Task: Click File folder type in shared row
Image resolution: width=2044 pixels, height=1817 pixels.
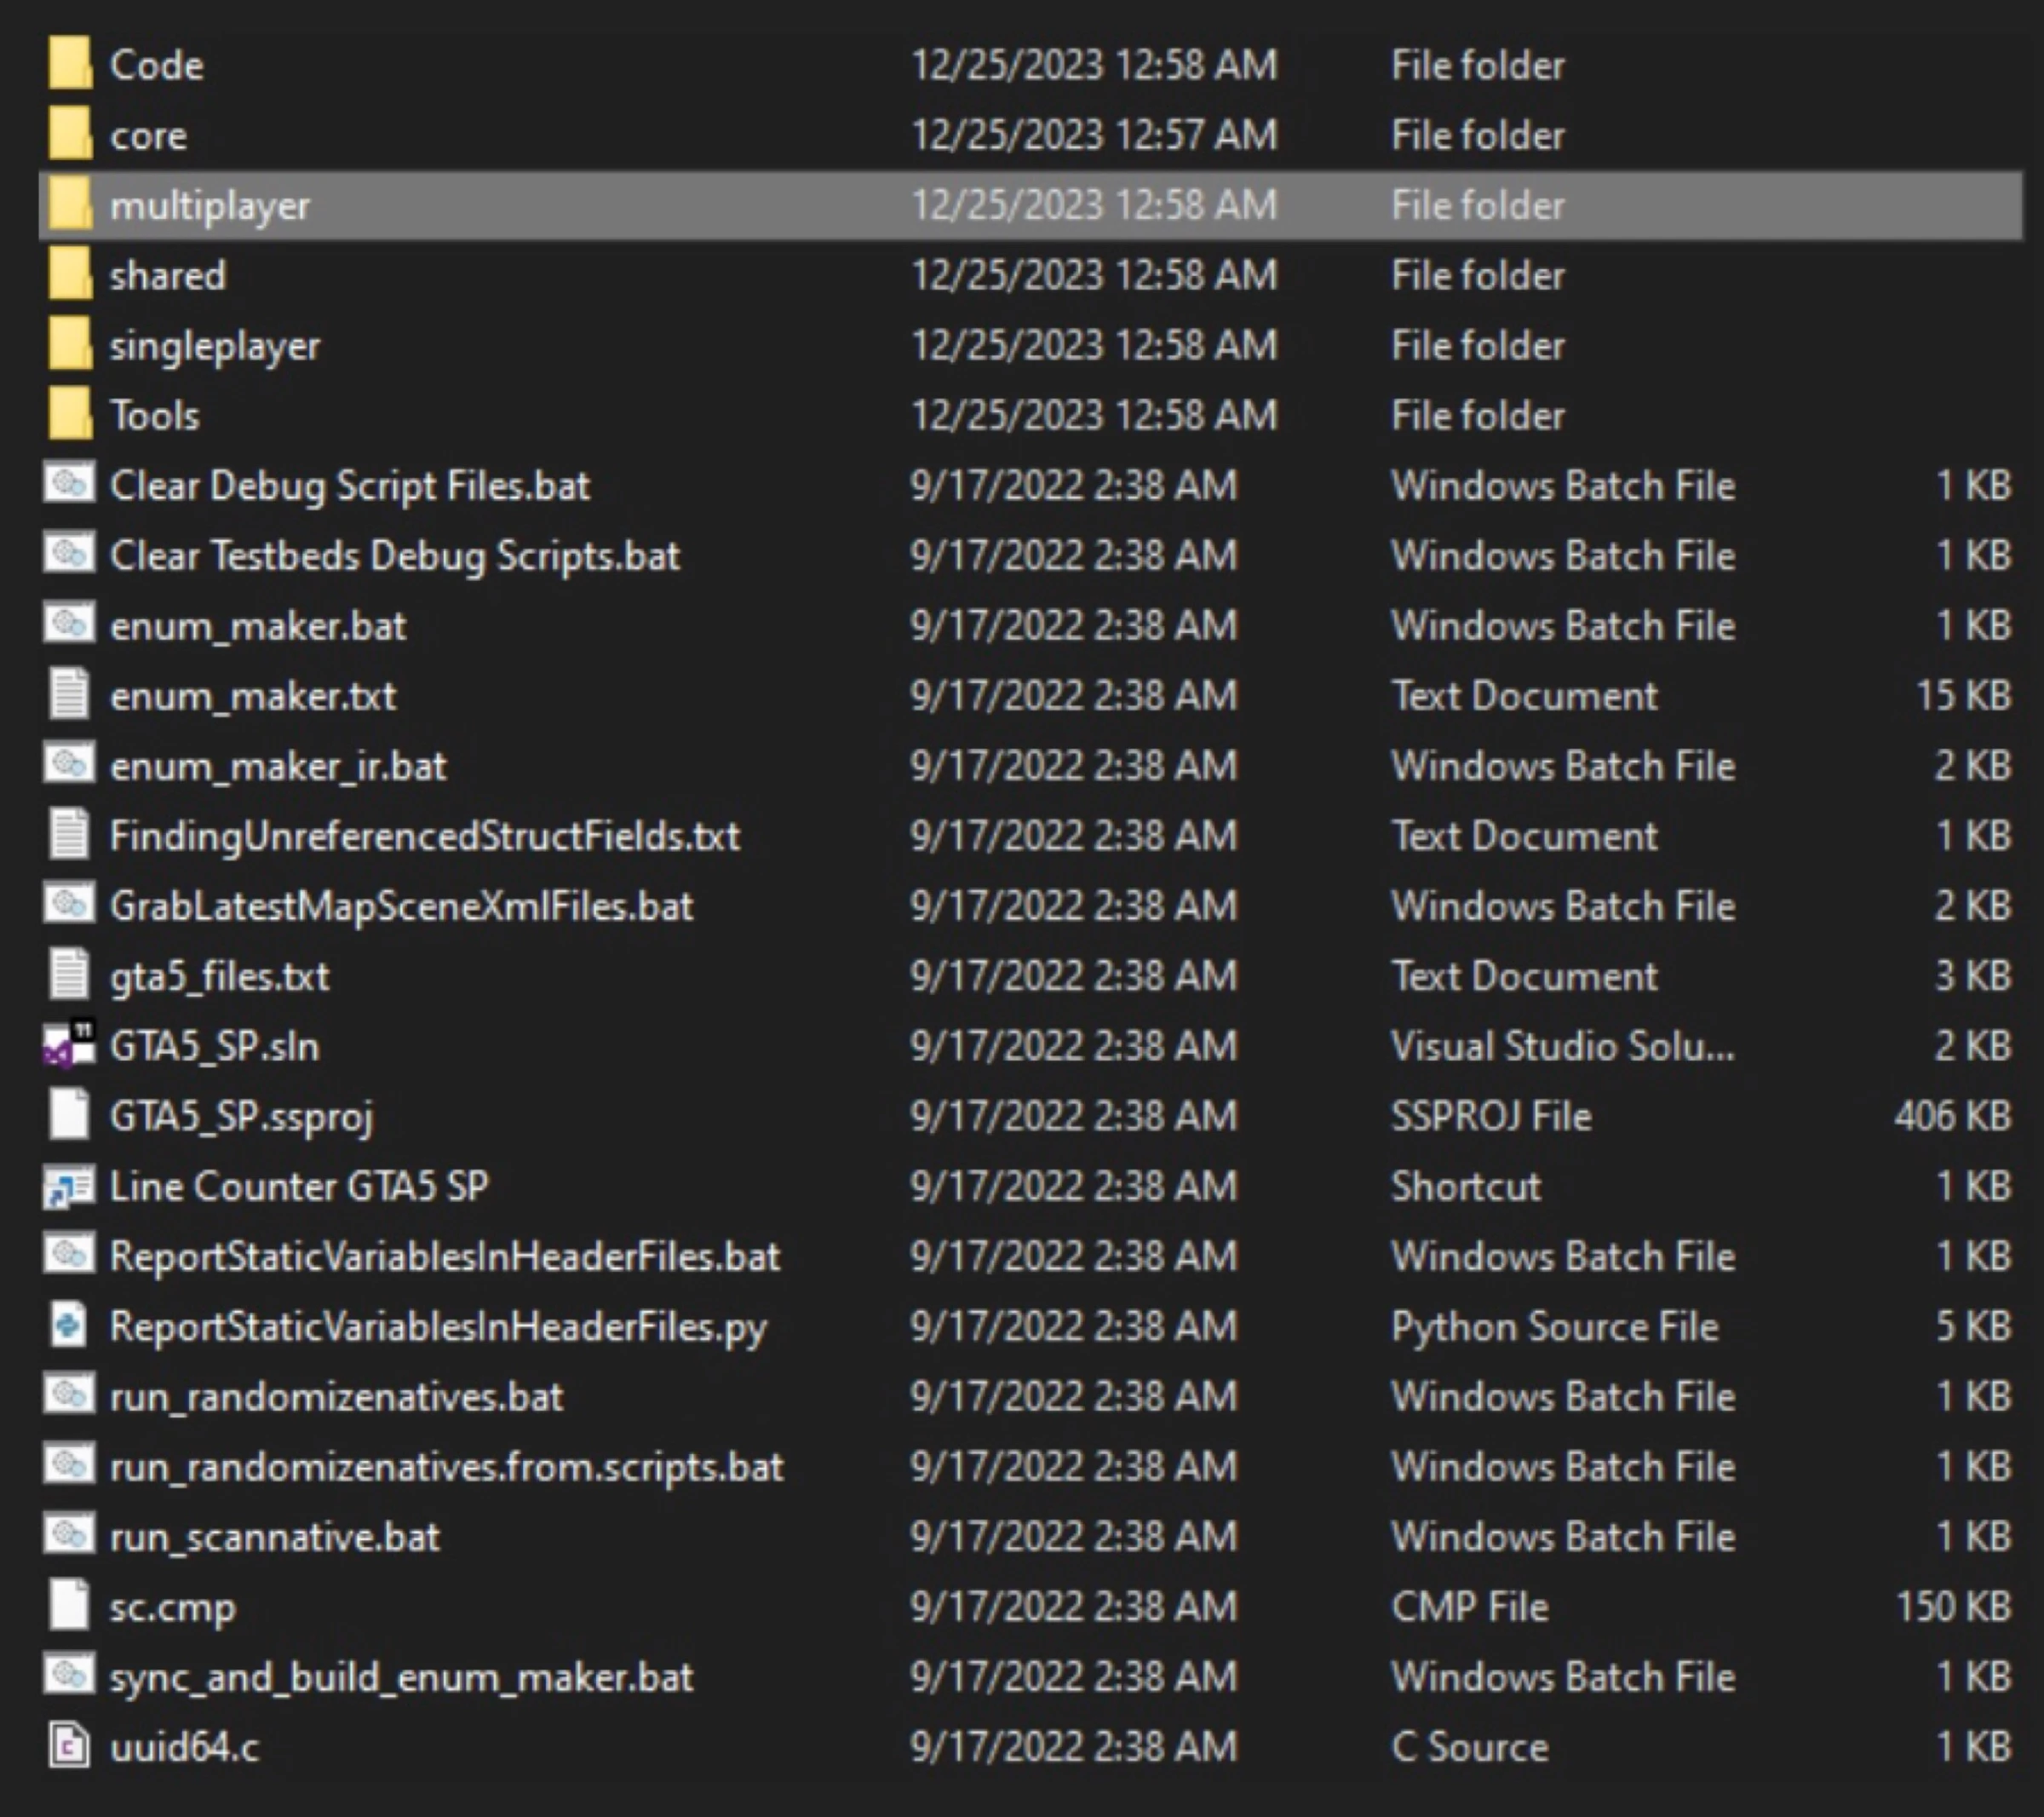Action: (x=1477, y=275)
